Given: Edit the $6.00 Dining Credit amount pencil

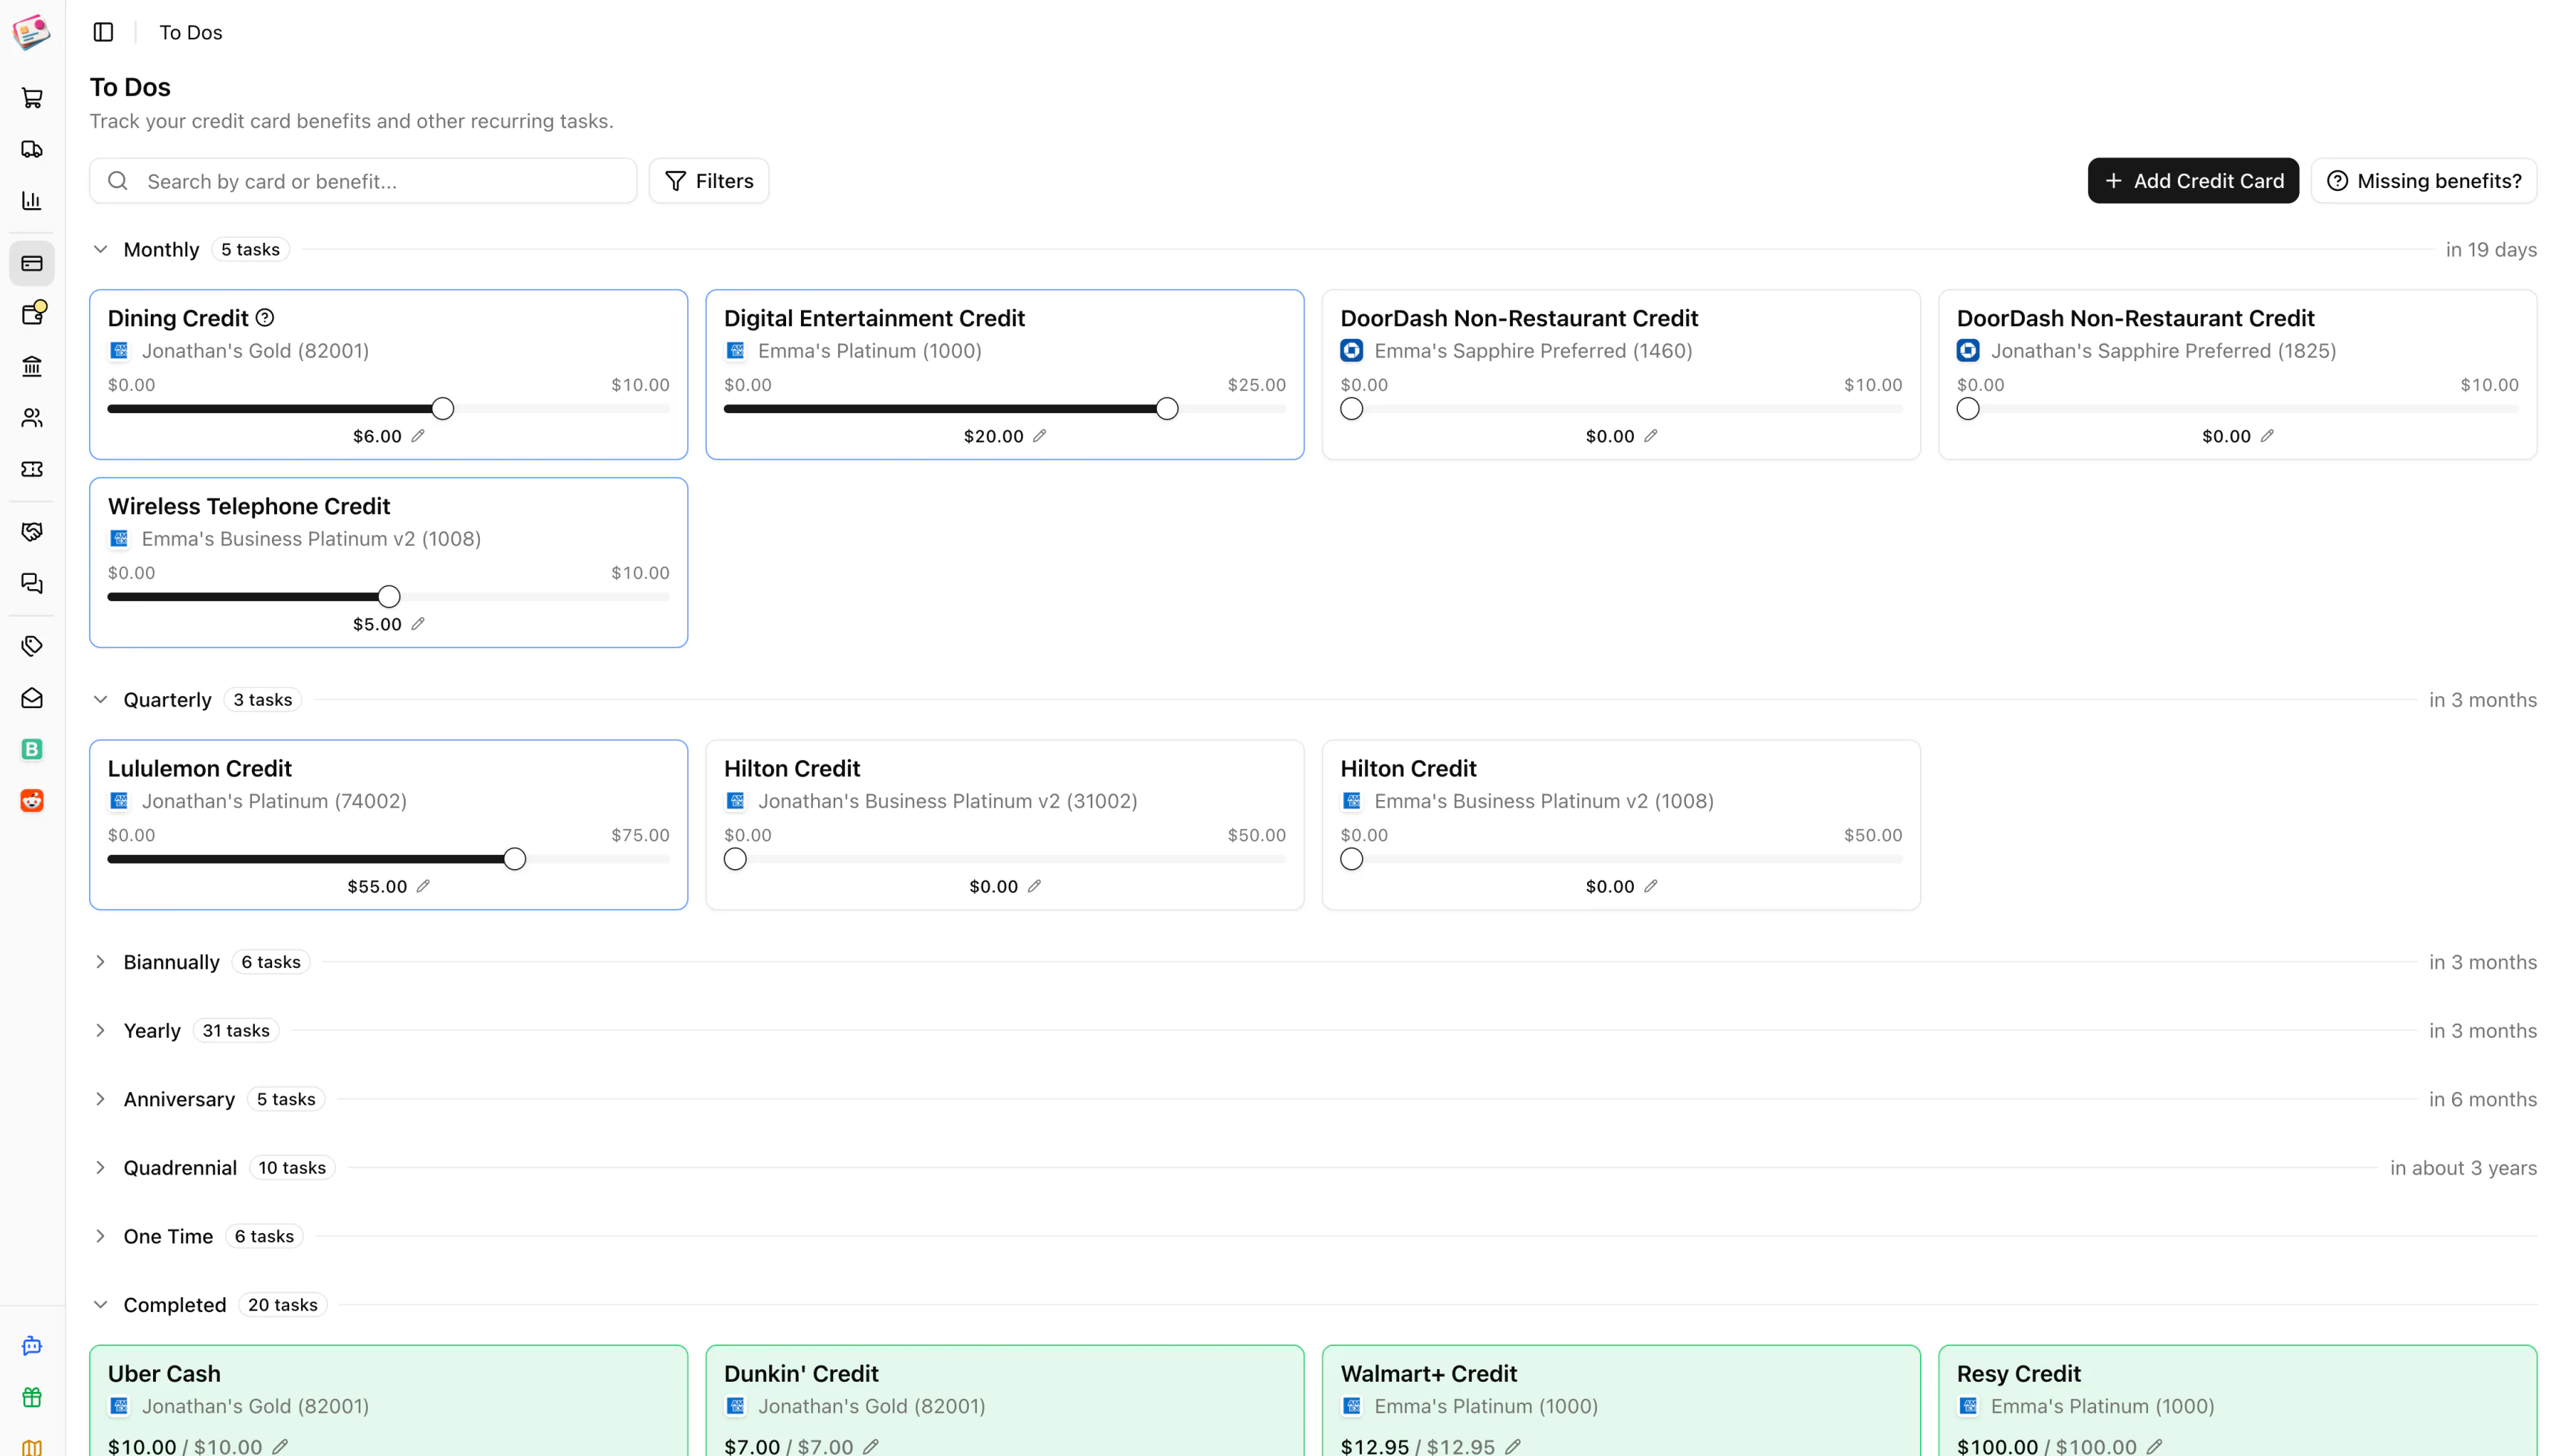Looking at the screenshot, I should pos(418,436).
